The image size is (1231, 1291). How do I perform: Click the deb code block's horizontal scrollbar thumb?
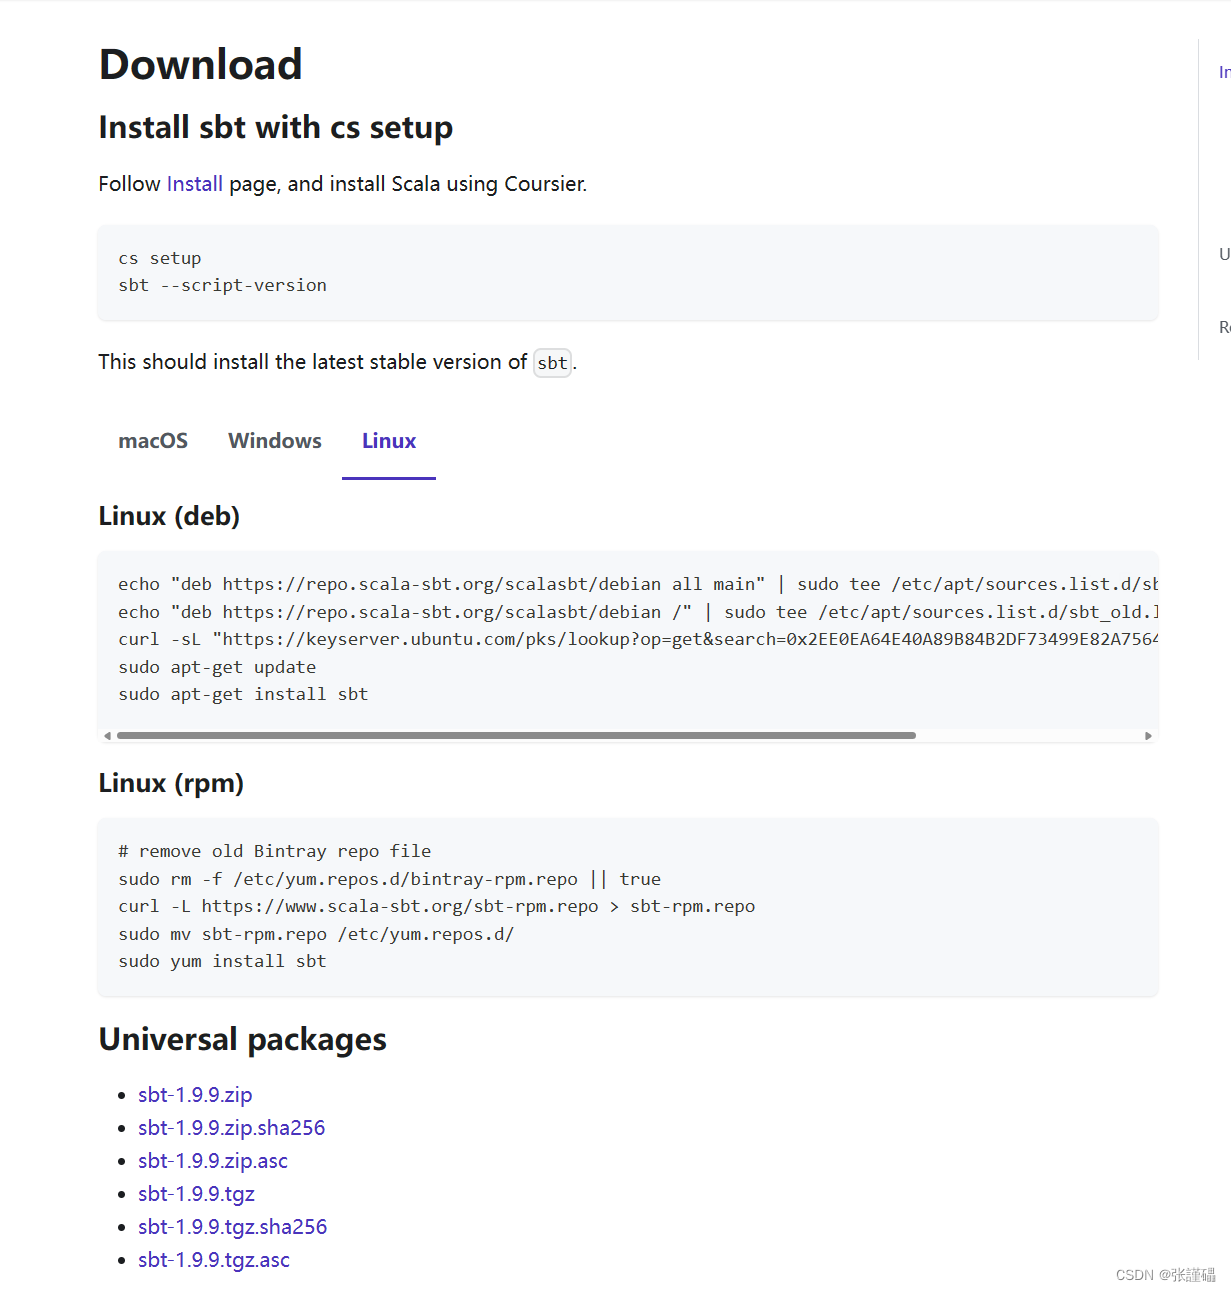[x=516, y=735]
